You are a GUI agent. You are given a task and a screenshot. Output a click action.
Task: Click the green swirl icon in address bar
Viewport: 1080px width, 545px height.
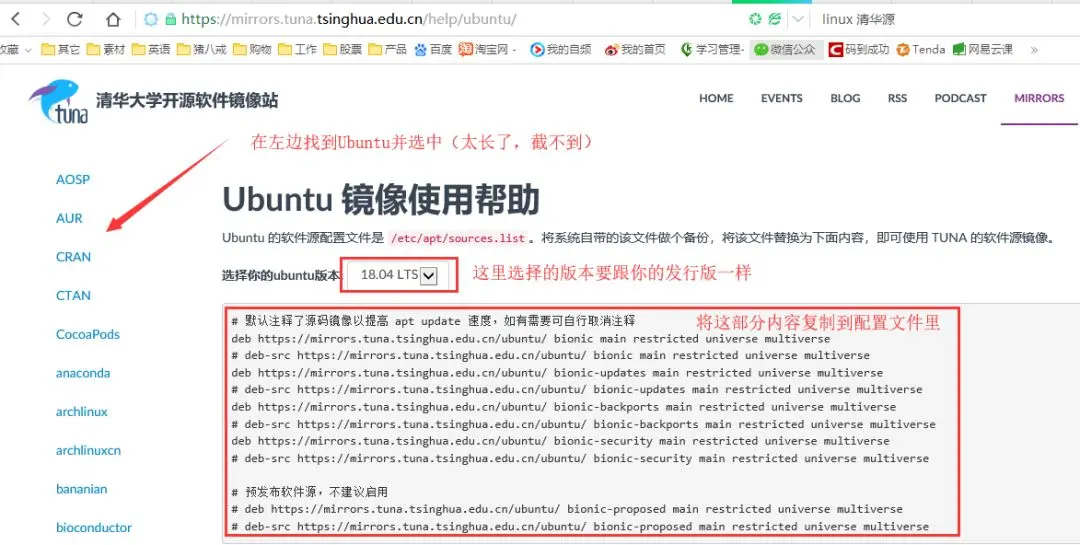point(756,19)
